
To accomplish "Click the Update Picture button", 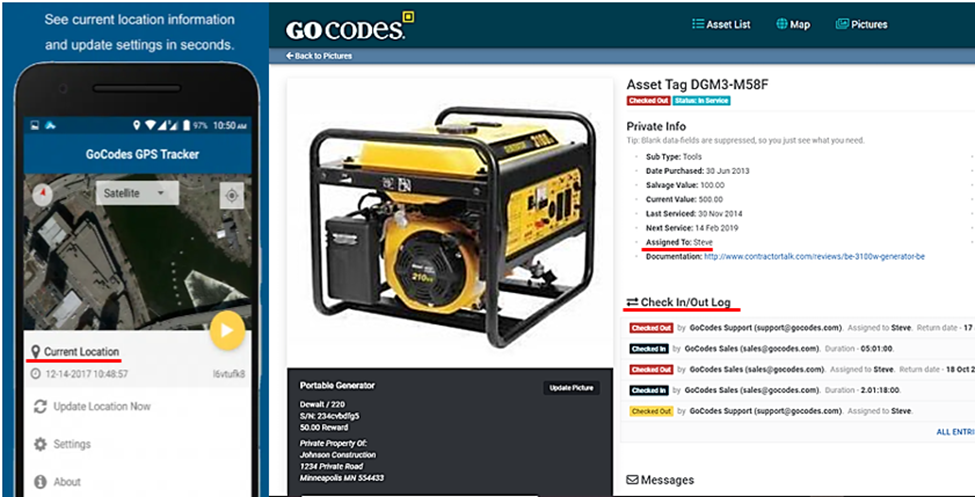I will 571,388.
